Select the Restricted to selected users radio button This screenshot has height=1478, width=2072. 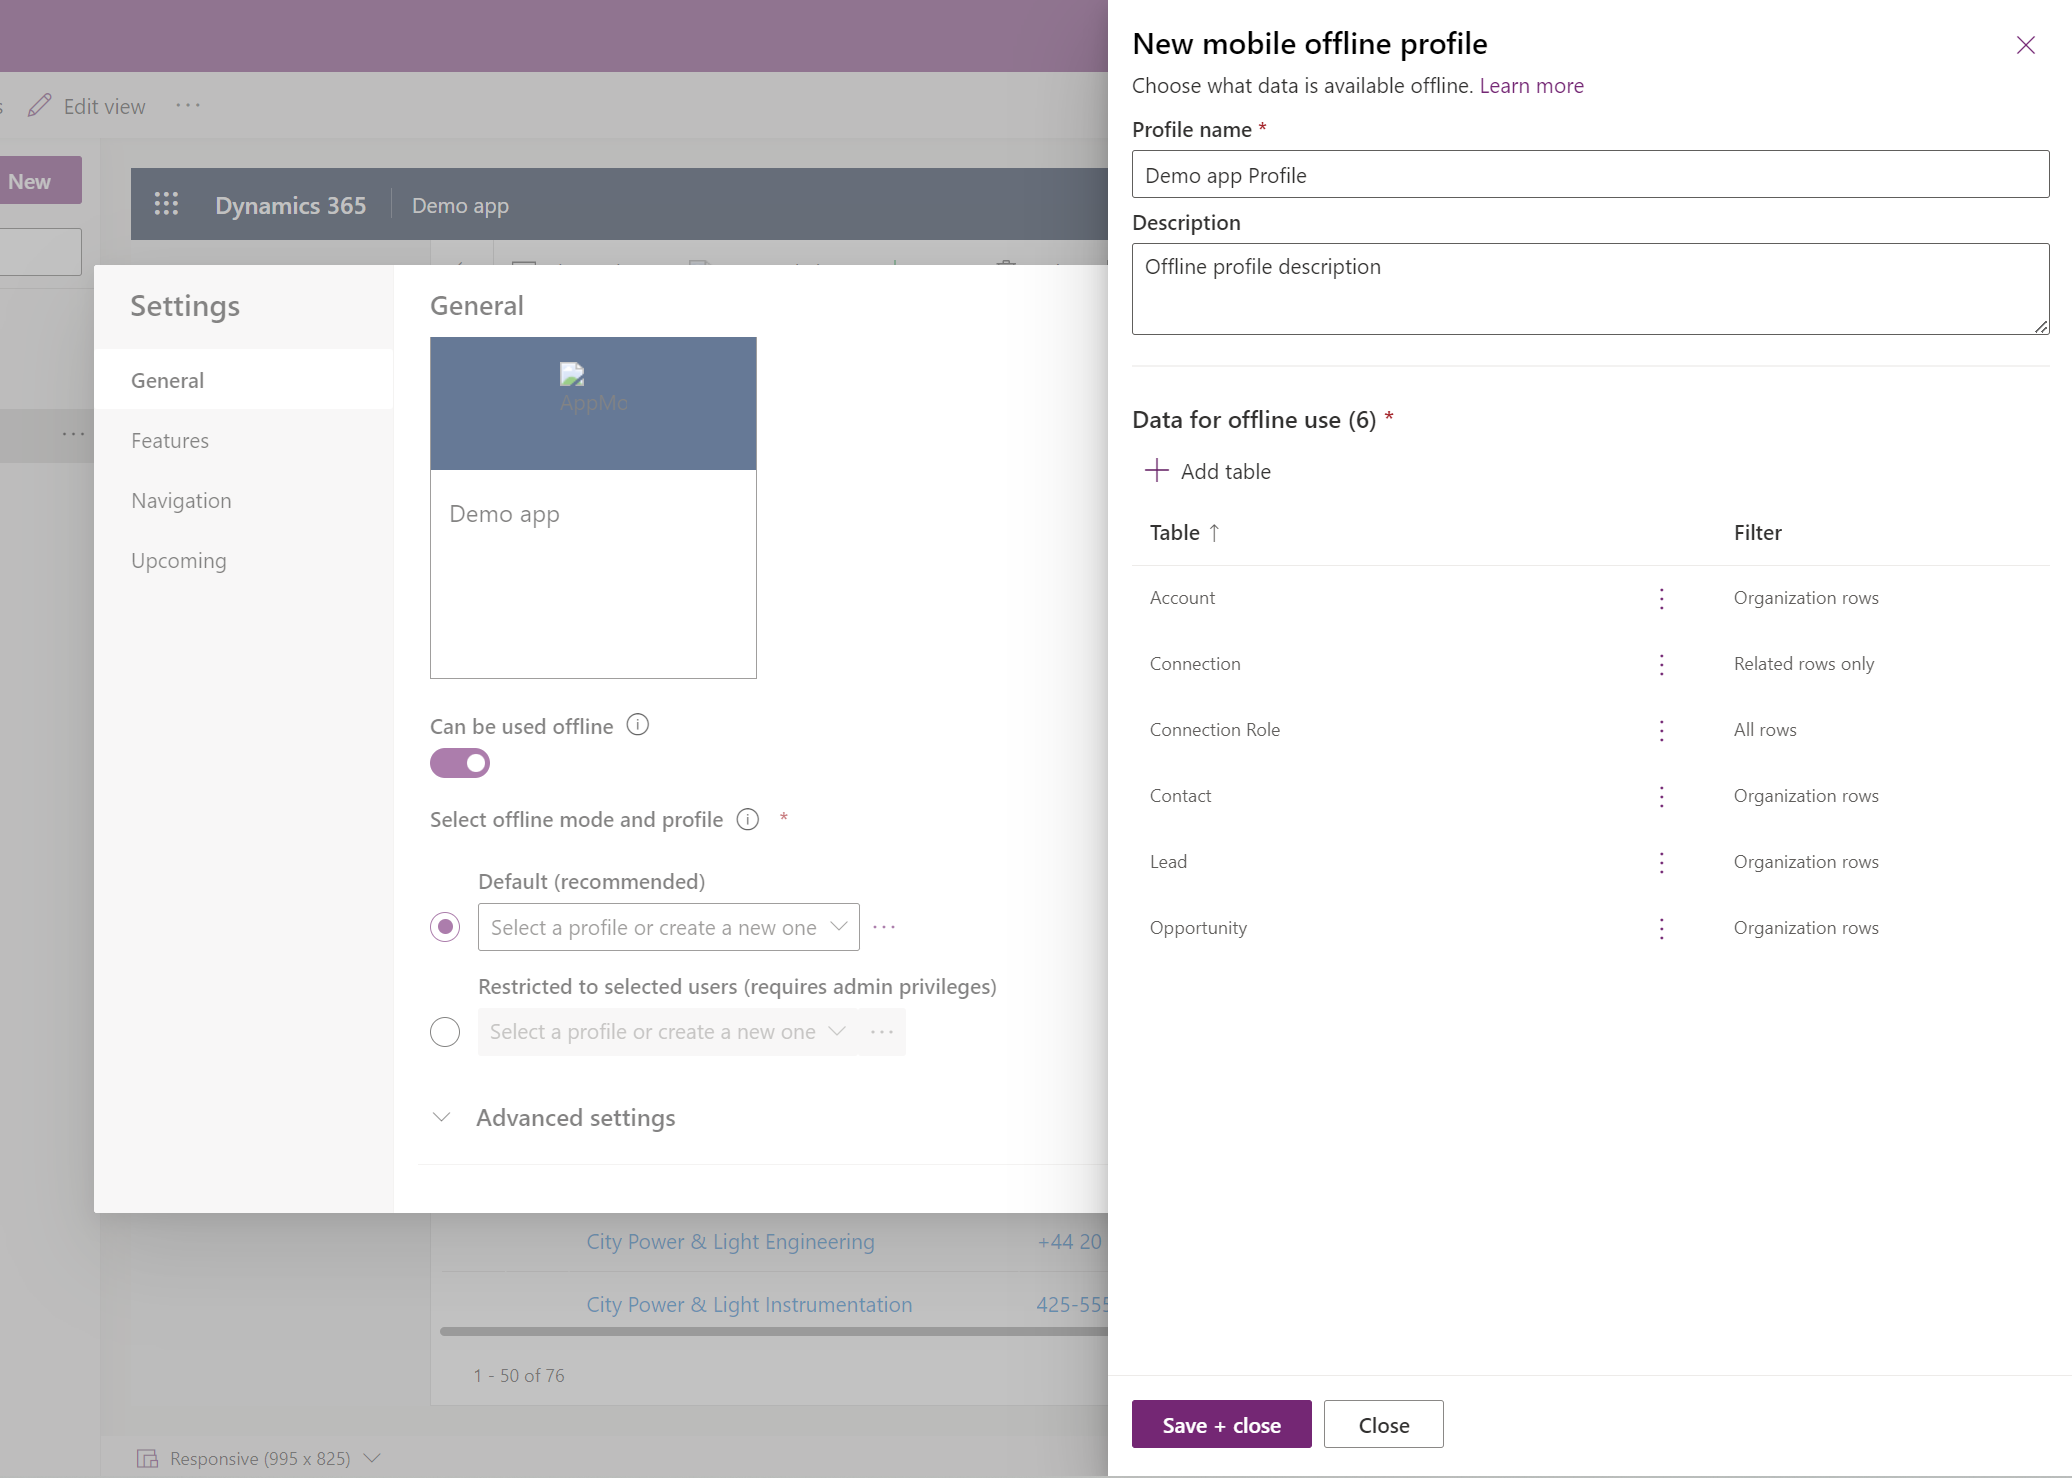pos(446,1030)
